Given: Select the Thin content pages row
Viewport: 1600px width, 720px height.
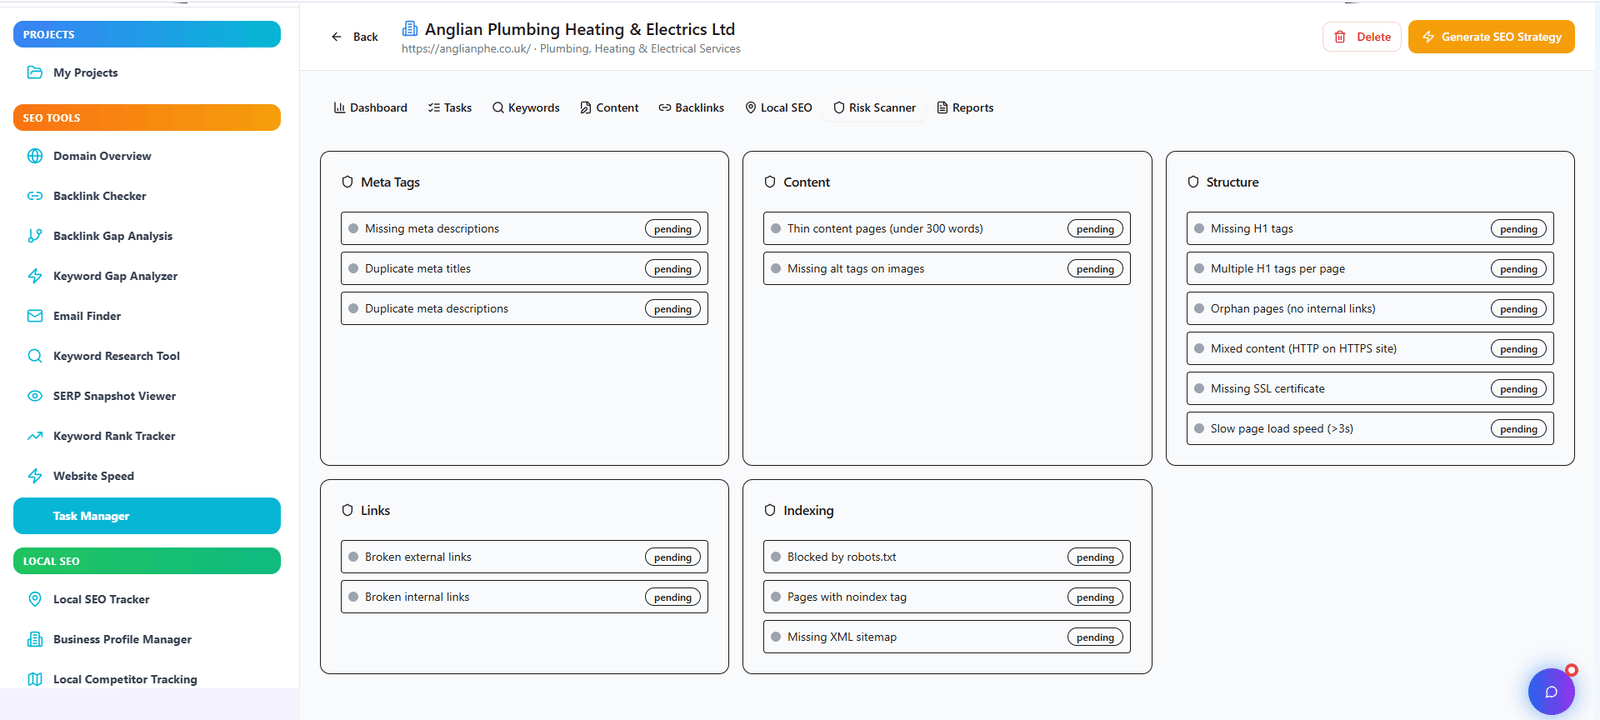Looking at the screenshot, I should click(947, 228).
